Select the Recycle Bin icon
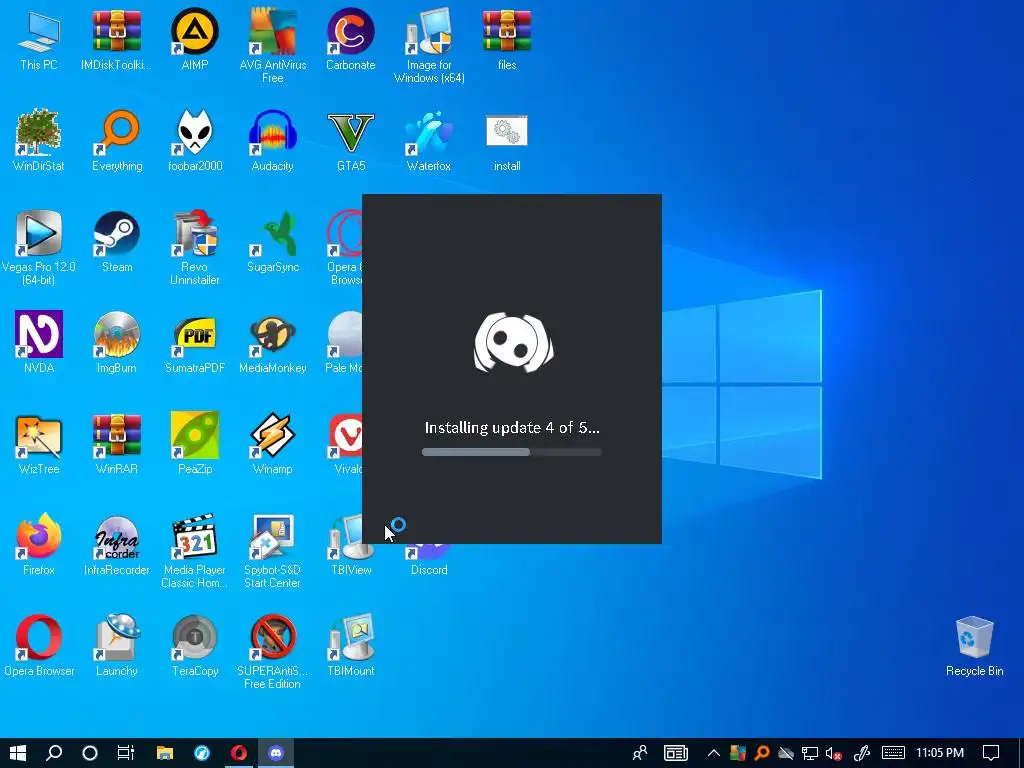Image resolution: width=1024 pixels, height=768 pixels. (x=974, y=637)
